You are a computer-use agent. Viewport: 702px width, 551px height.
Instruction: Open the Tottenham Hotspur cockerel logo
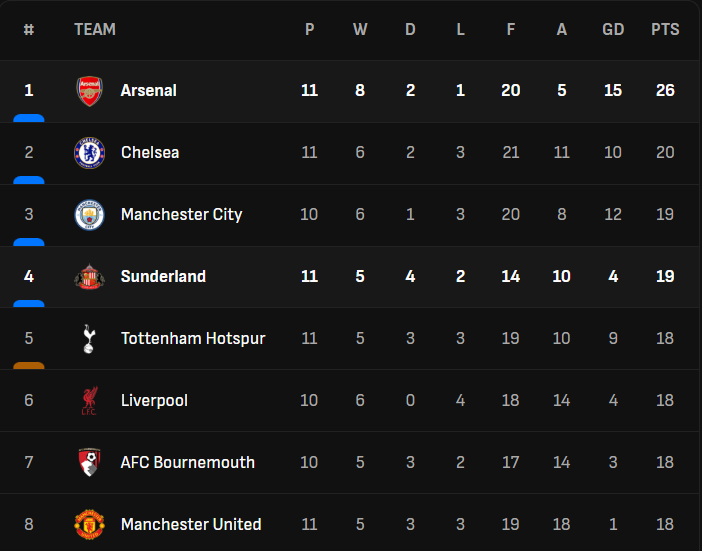pyautogui.click(x=89, y=339)
